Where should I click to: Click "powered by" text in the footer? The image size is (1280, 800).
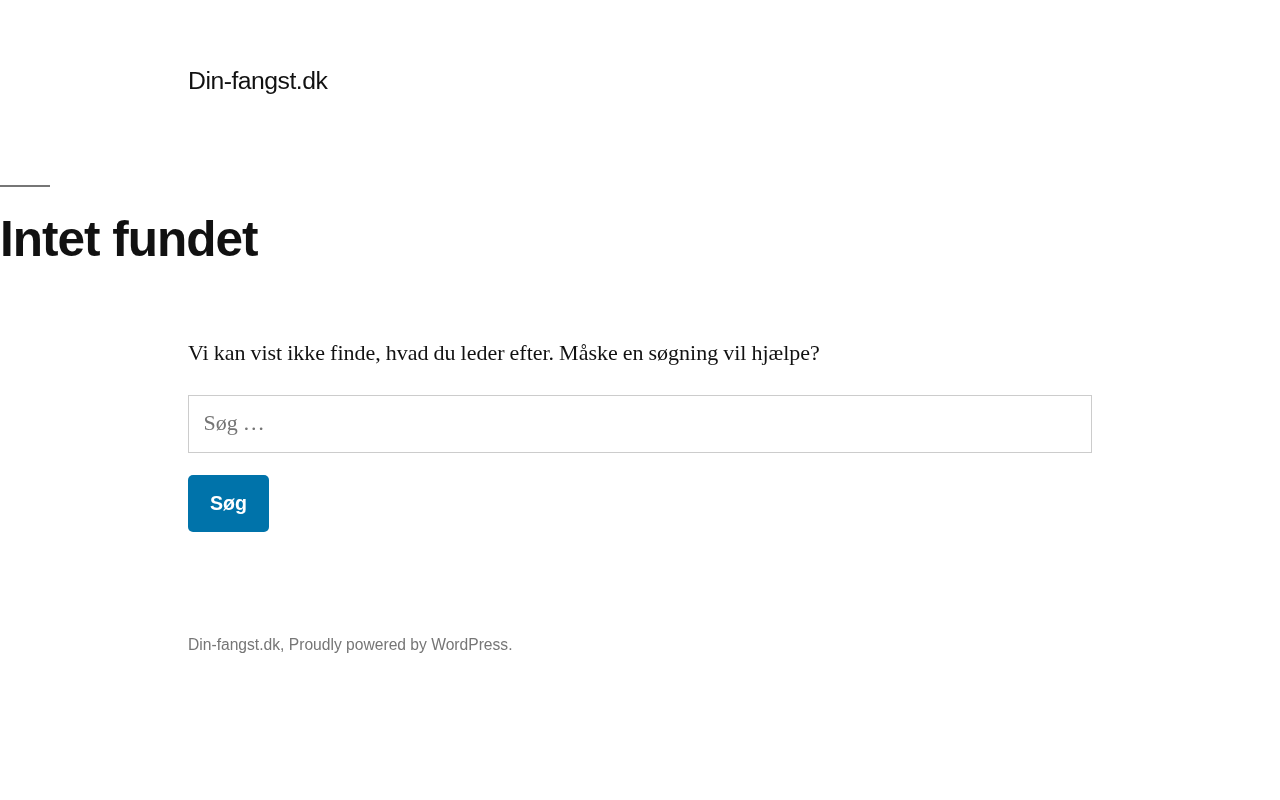[387, 645]
